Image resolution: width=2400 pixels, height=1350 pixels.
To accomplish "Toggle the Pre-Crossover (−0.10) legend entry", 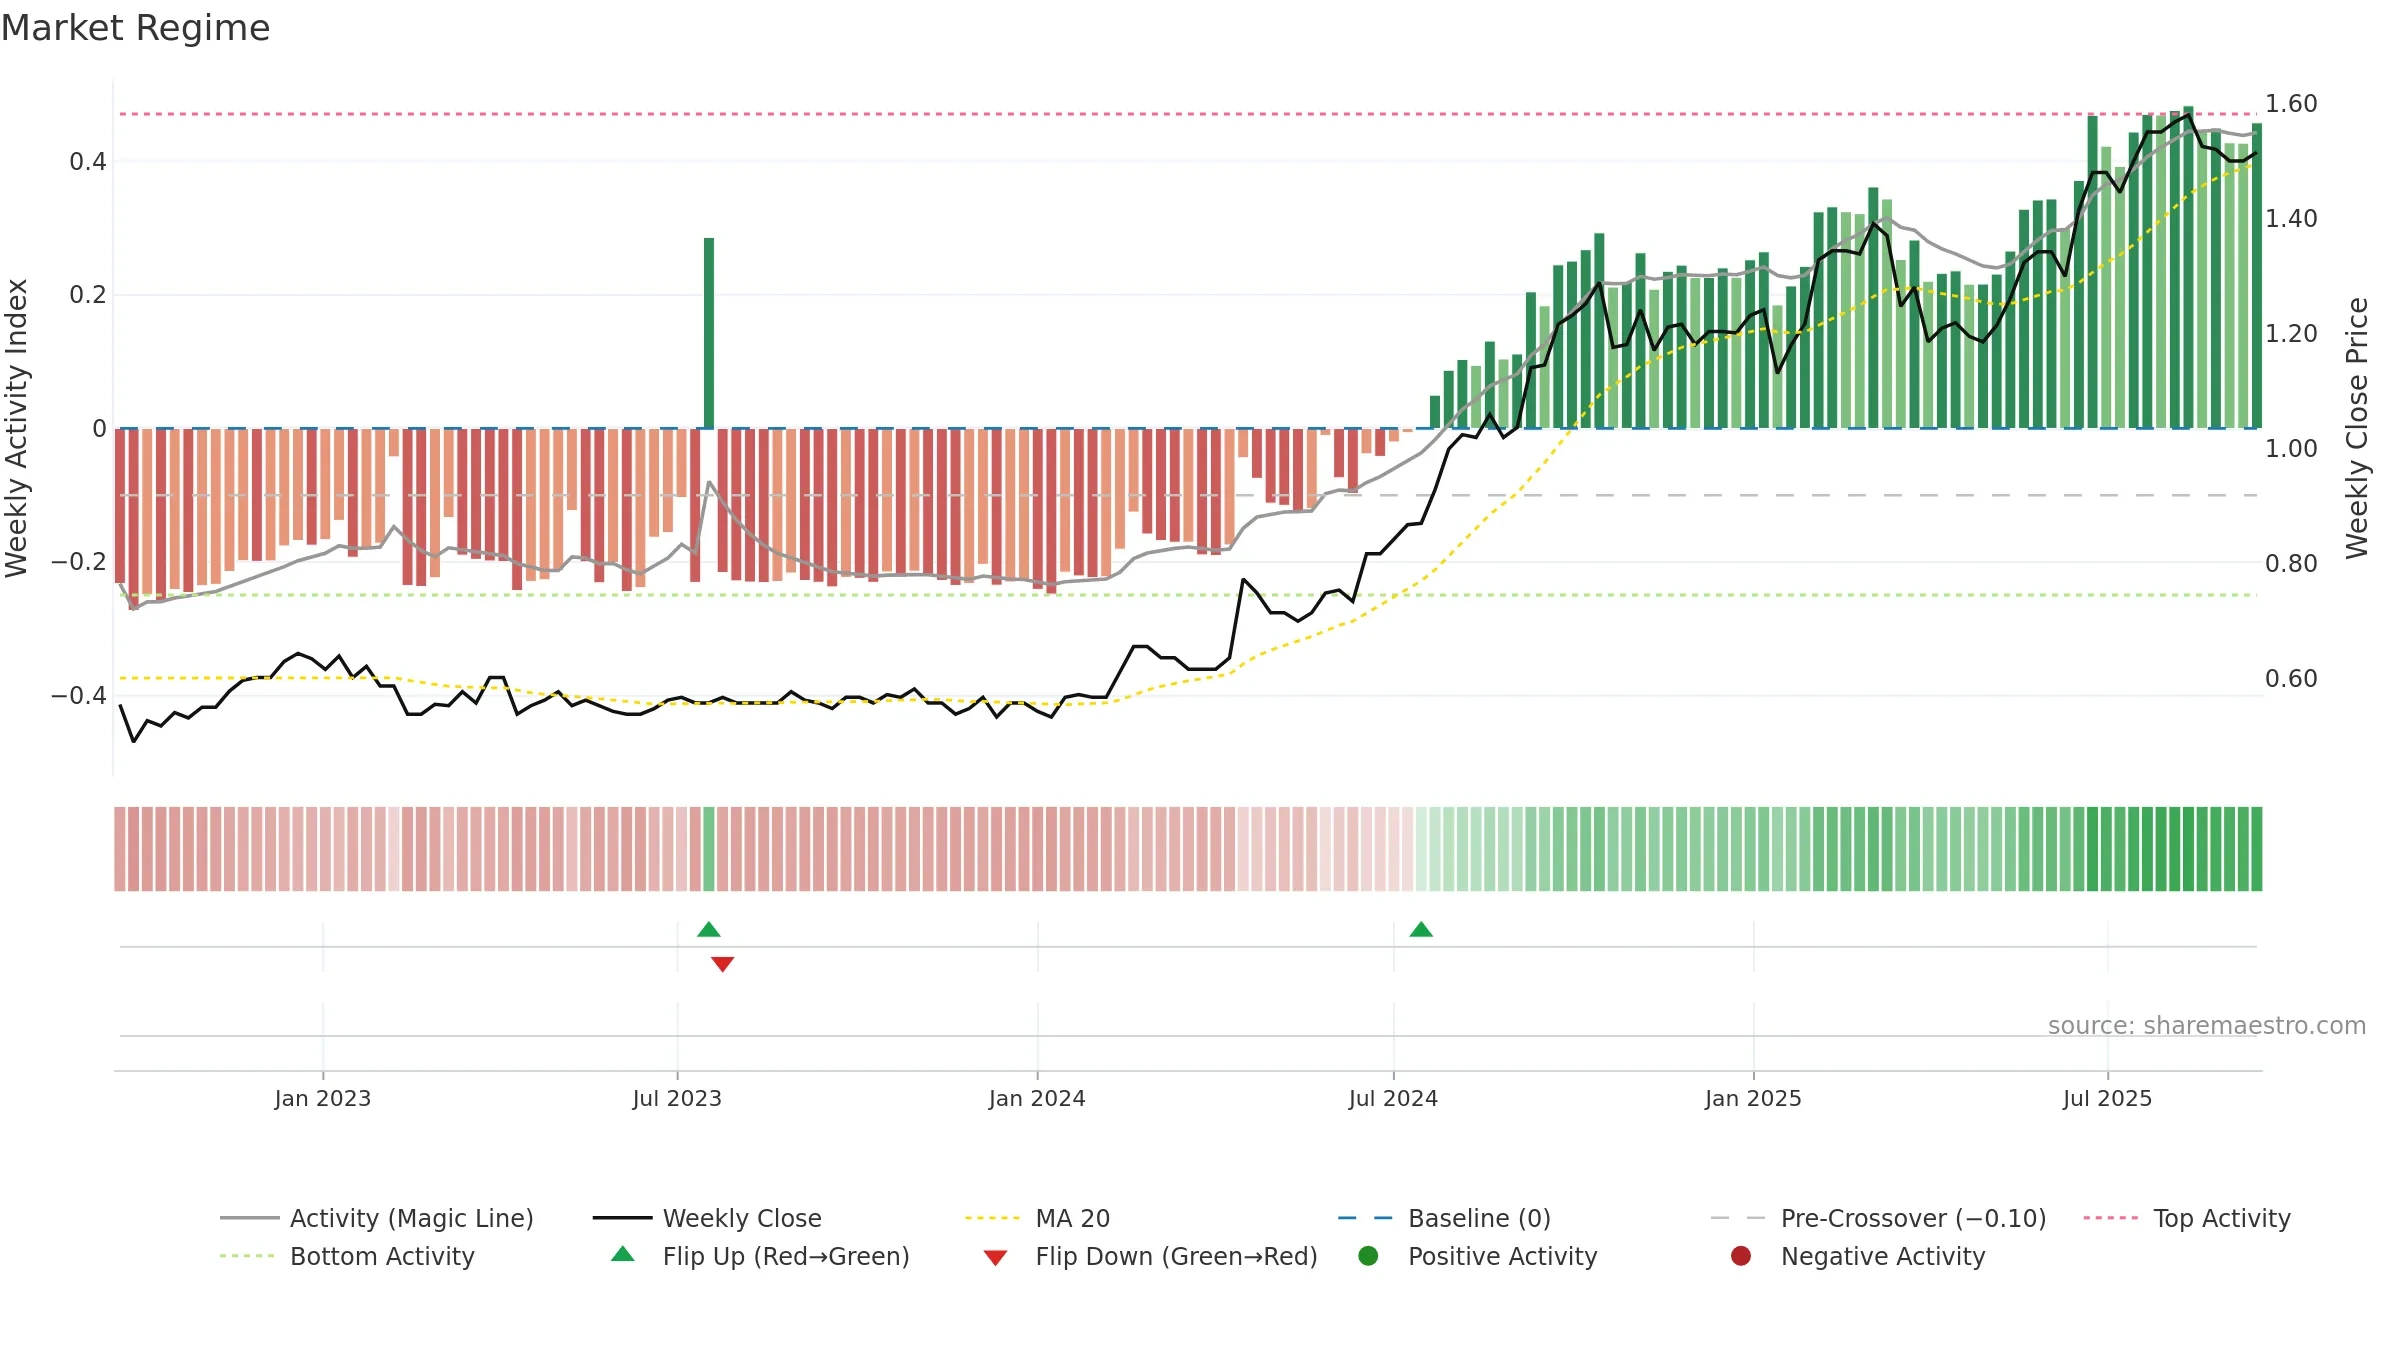I will tap(1878, 1218).
